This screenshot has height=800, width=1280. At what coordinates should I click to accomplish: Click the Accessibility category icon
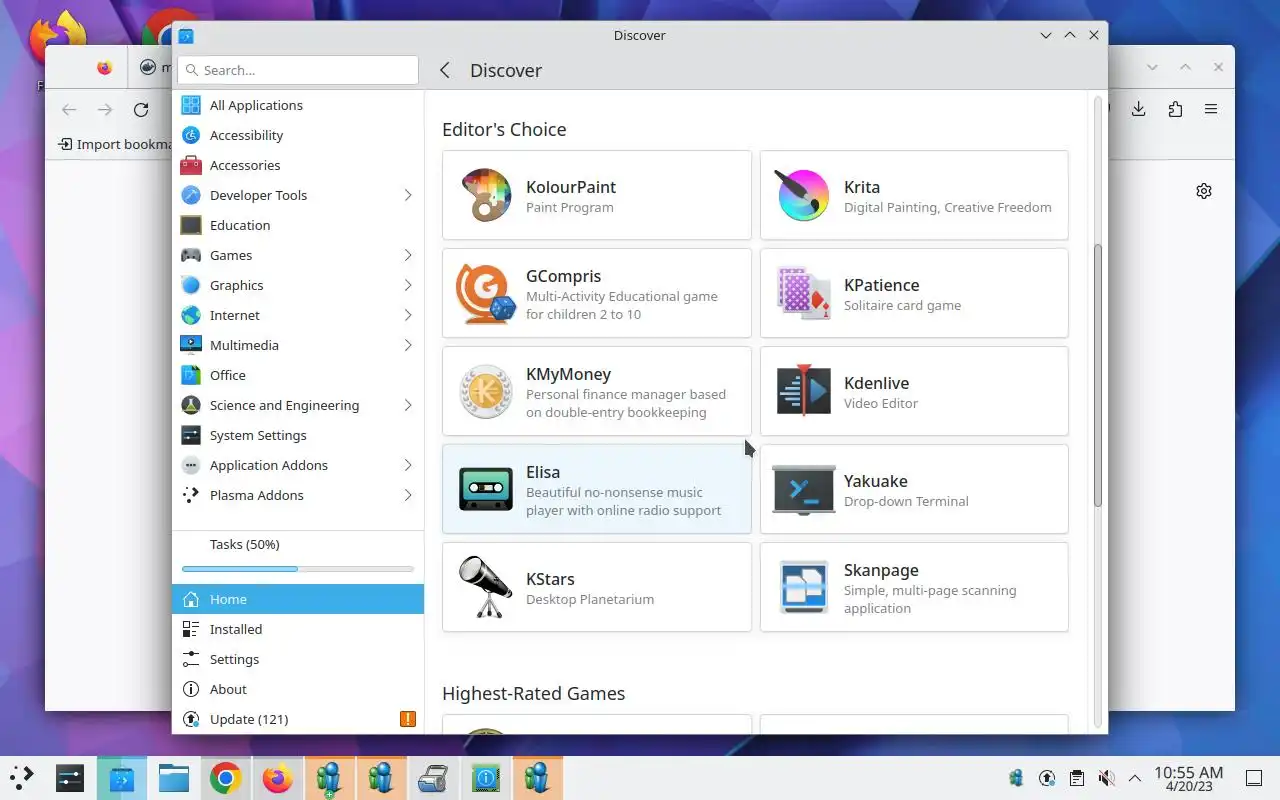[x=191, y=135]
